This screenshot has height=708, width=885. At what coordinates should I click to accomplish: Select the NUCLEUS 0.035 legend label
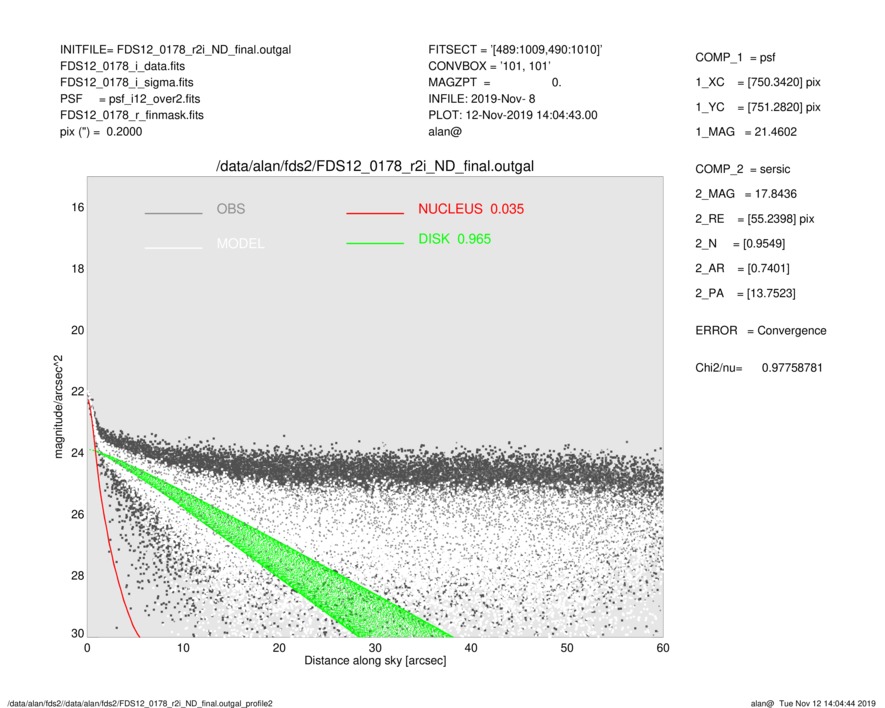click(x=470, y=209)
